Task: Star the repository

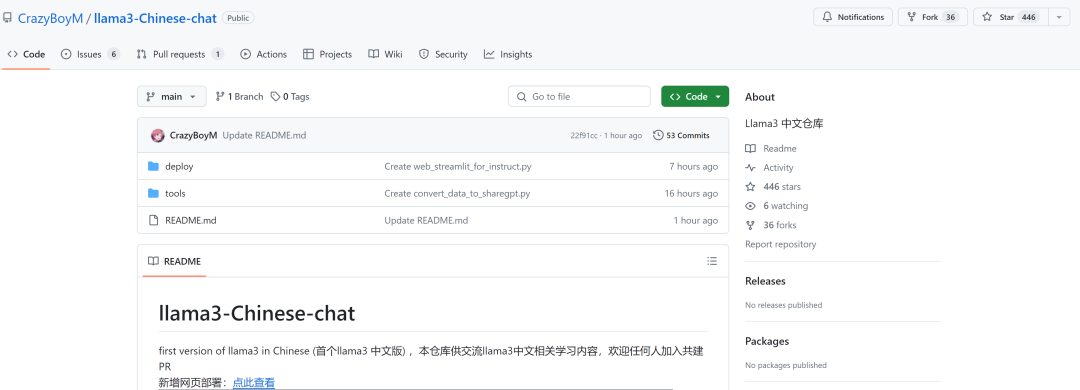Action: point(1010,17)
